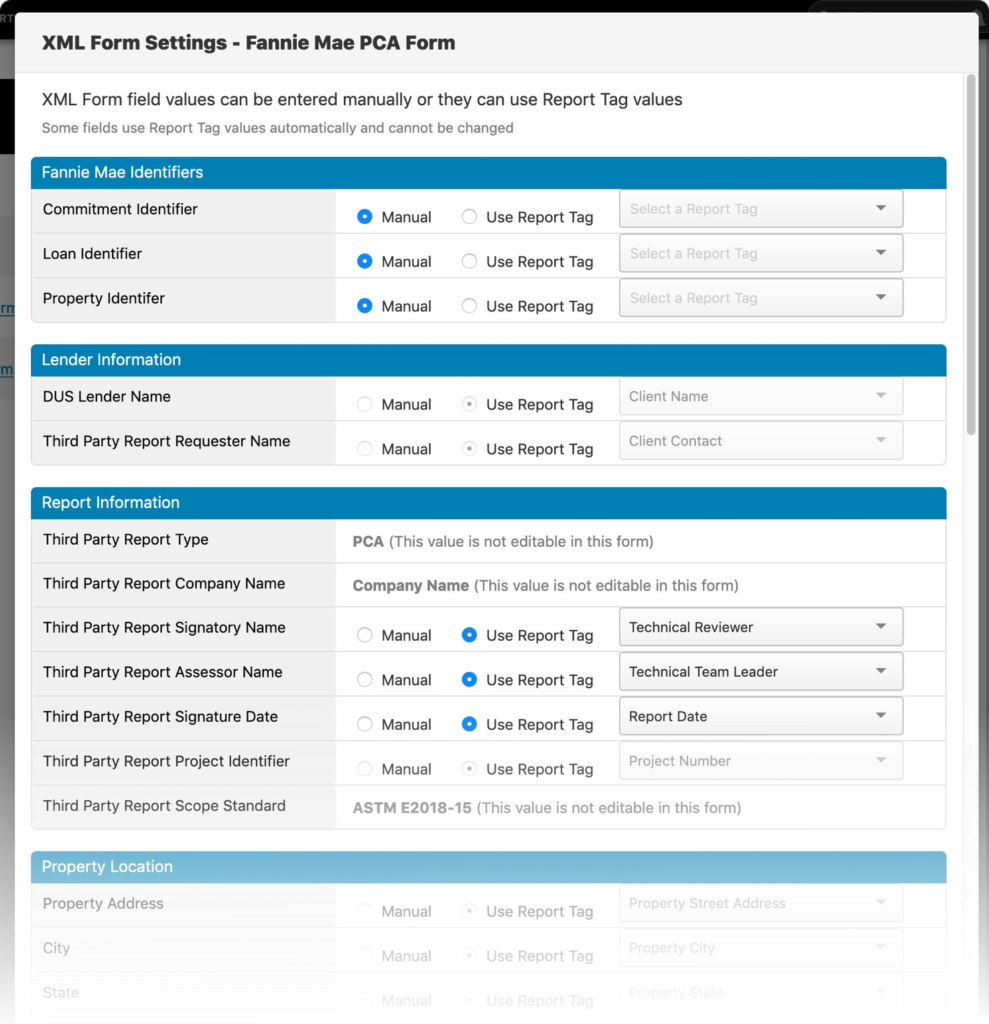Choose Use Report Tag for Loan Identifier
989x1024 pixels.
click(x=469, y=261)
